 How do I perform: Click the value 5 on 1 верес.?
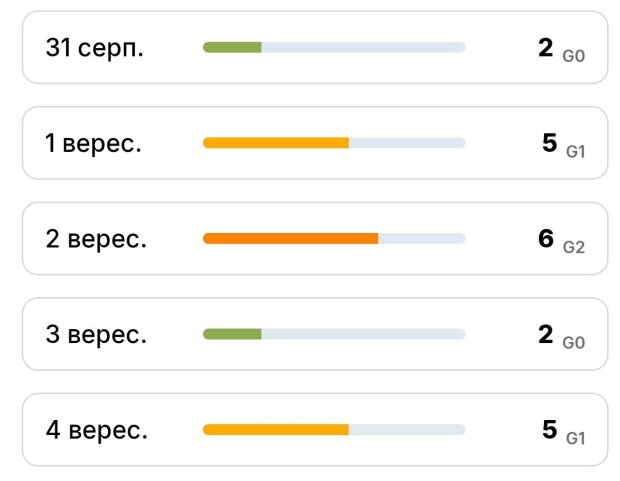[550, 143]
